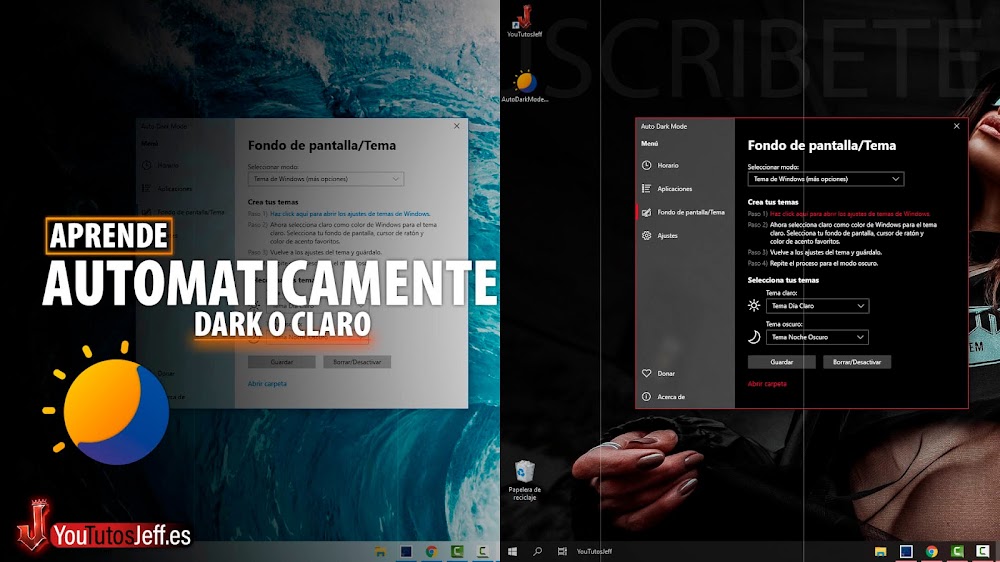
Task: Expand the Seleccionar modo dropdown in the dark window
Action: (x=825, y=179)
